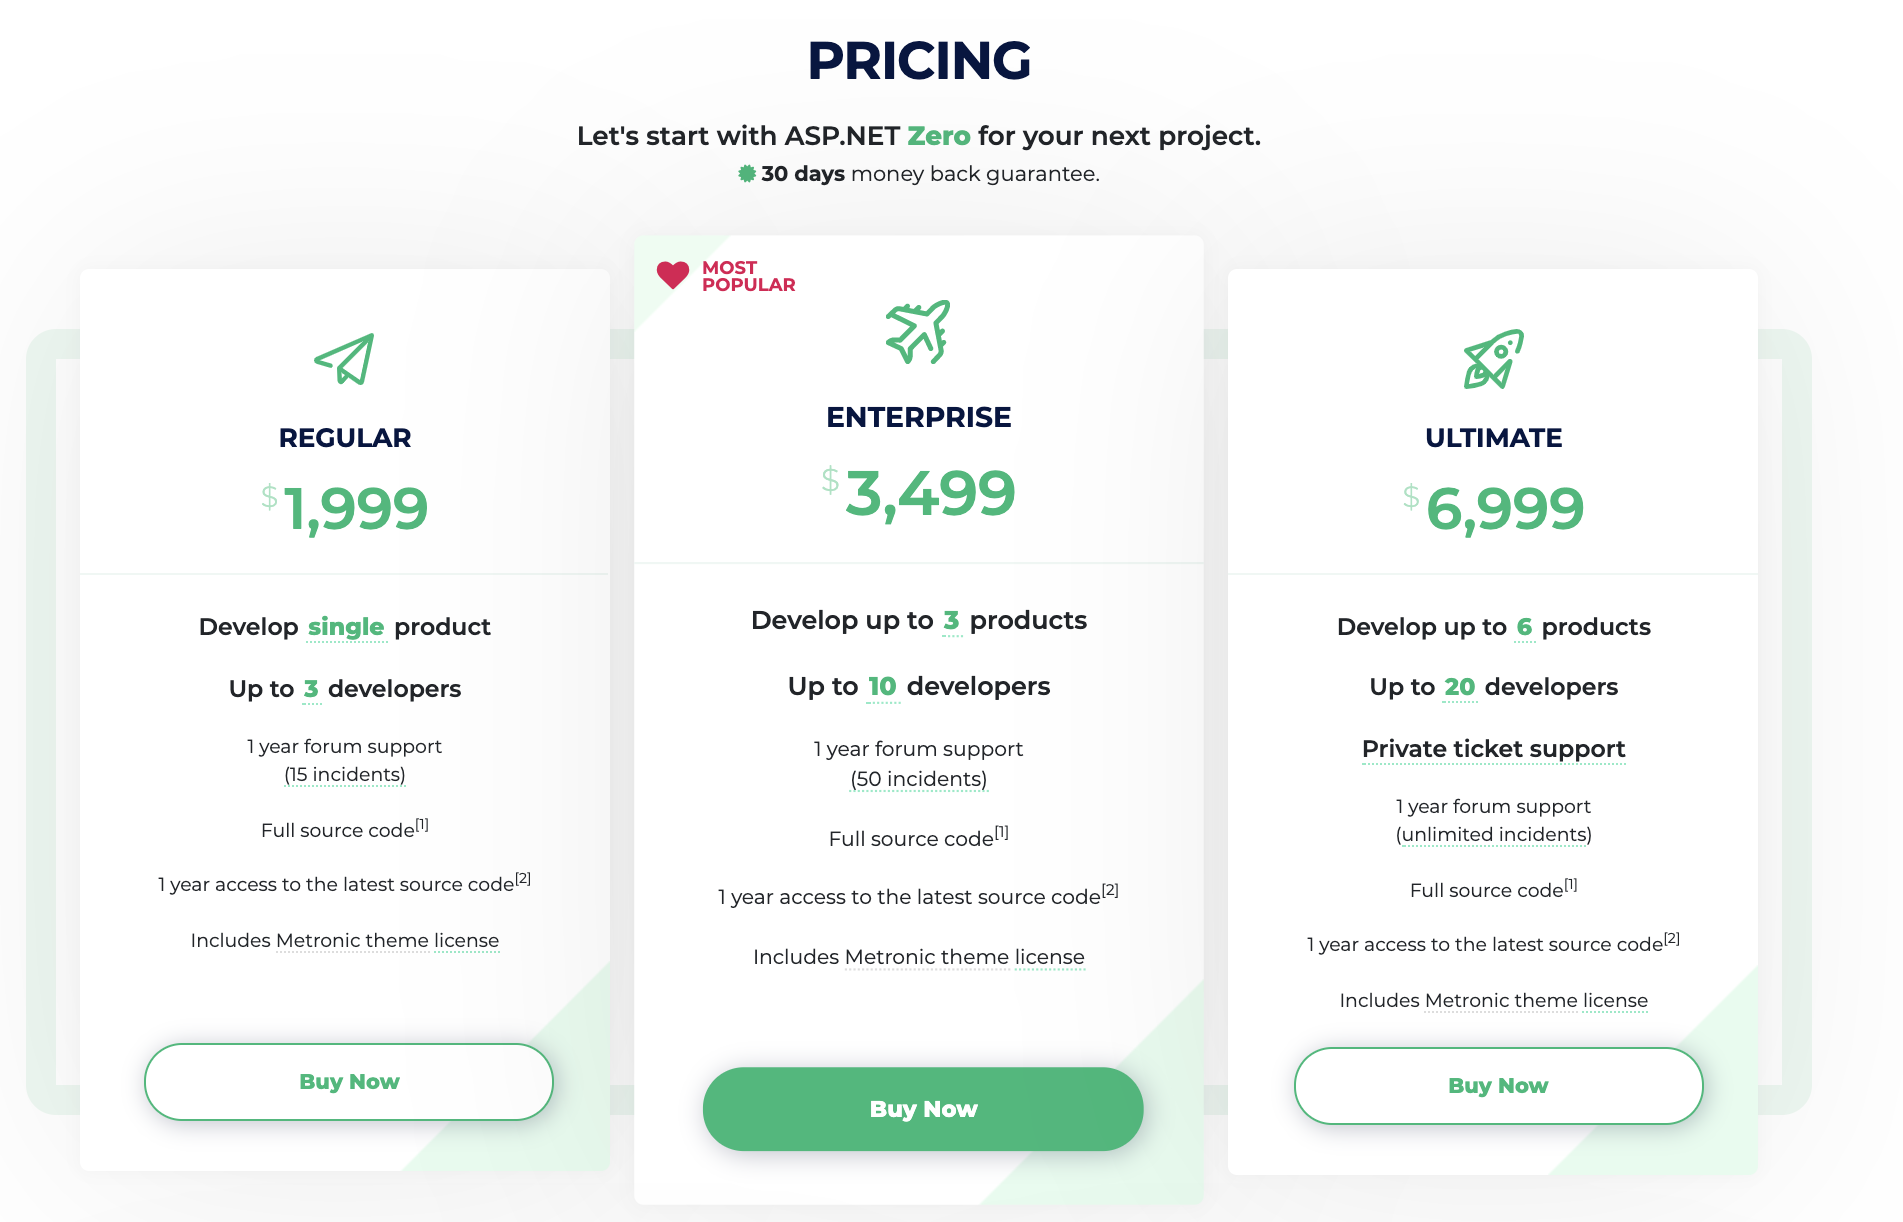Click the airplane icon on Enterprise plan

918,332
